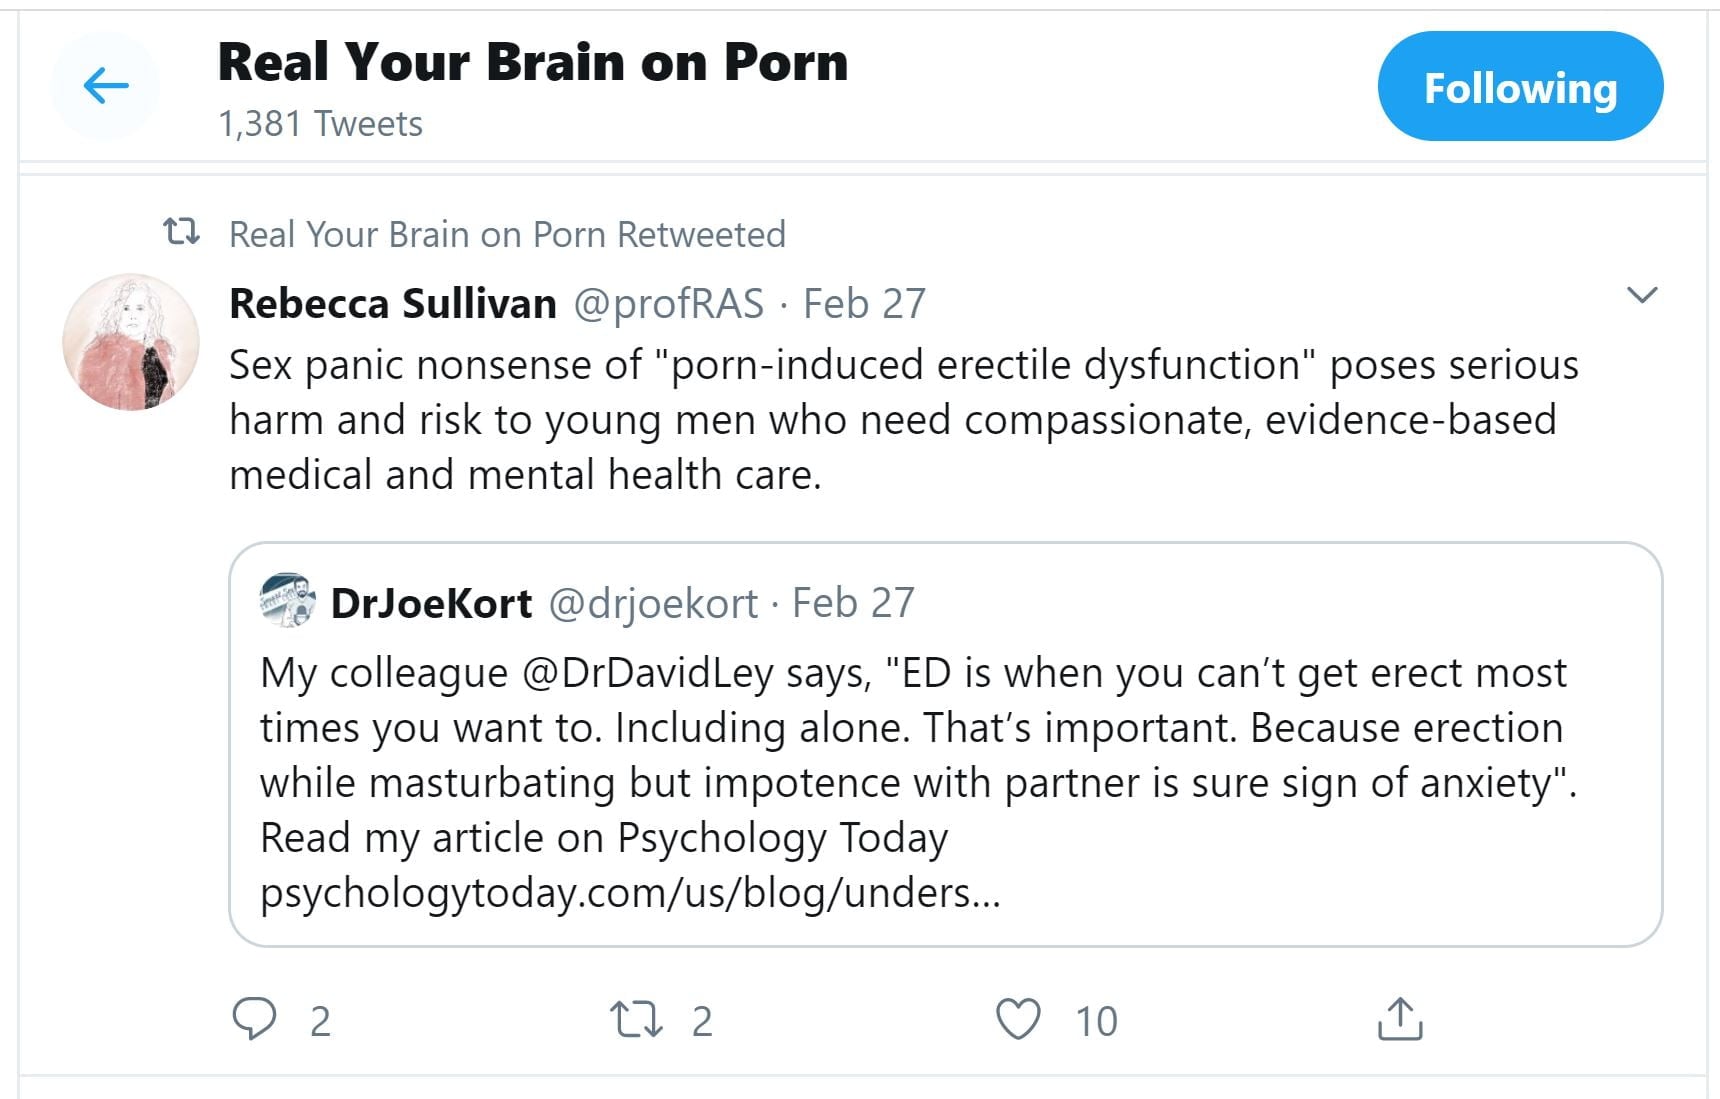The image size is (1720, 1099).
Task: Click the Real Your Brain on Porn header title
Action: click(532, 62)
